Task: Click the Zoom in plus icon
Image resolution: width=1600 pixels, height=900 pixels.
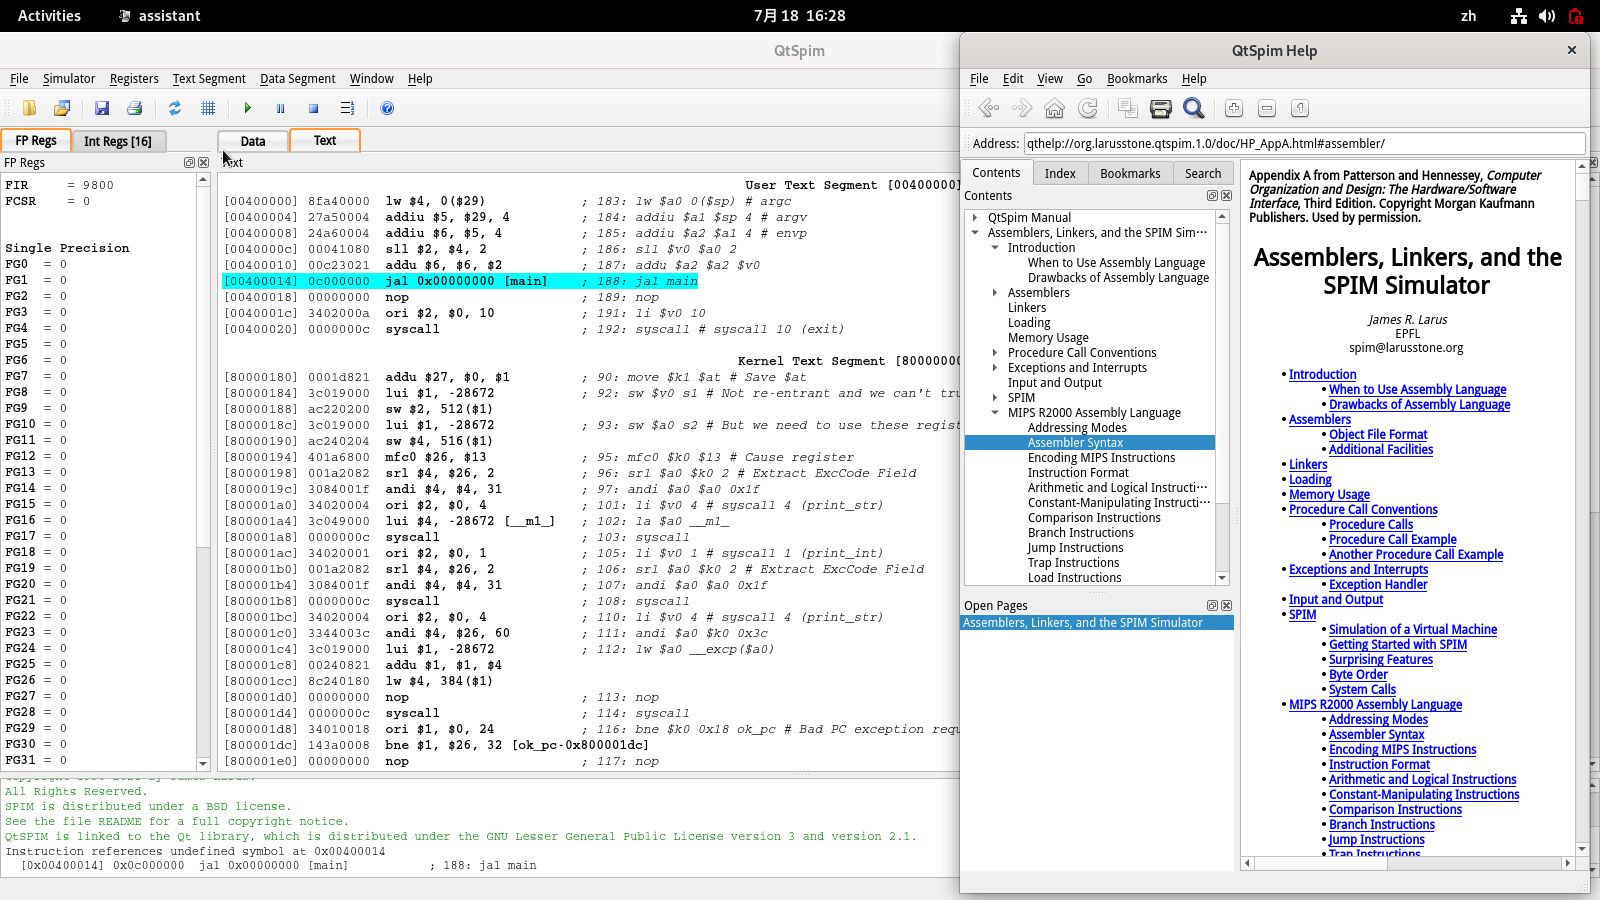Action: click(x=1234, y=108)
